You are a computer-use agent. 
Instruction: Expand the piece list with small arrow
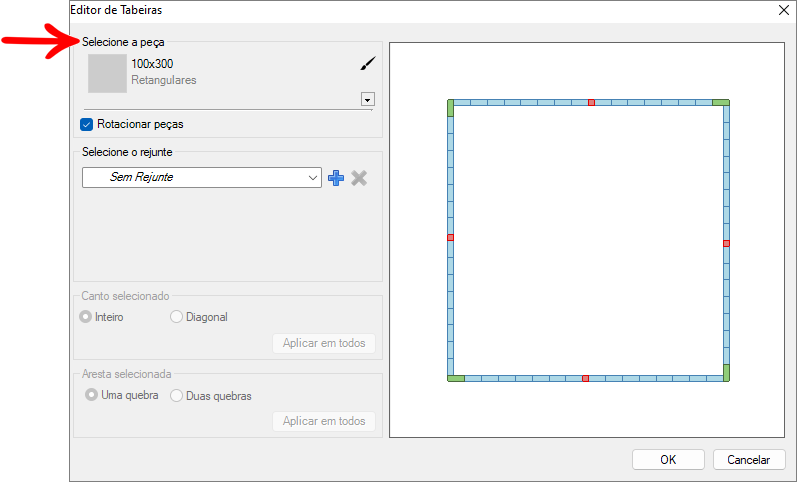[x=368, y=99]
